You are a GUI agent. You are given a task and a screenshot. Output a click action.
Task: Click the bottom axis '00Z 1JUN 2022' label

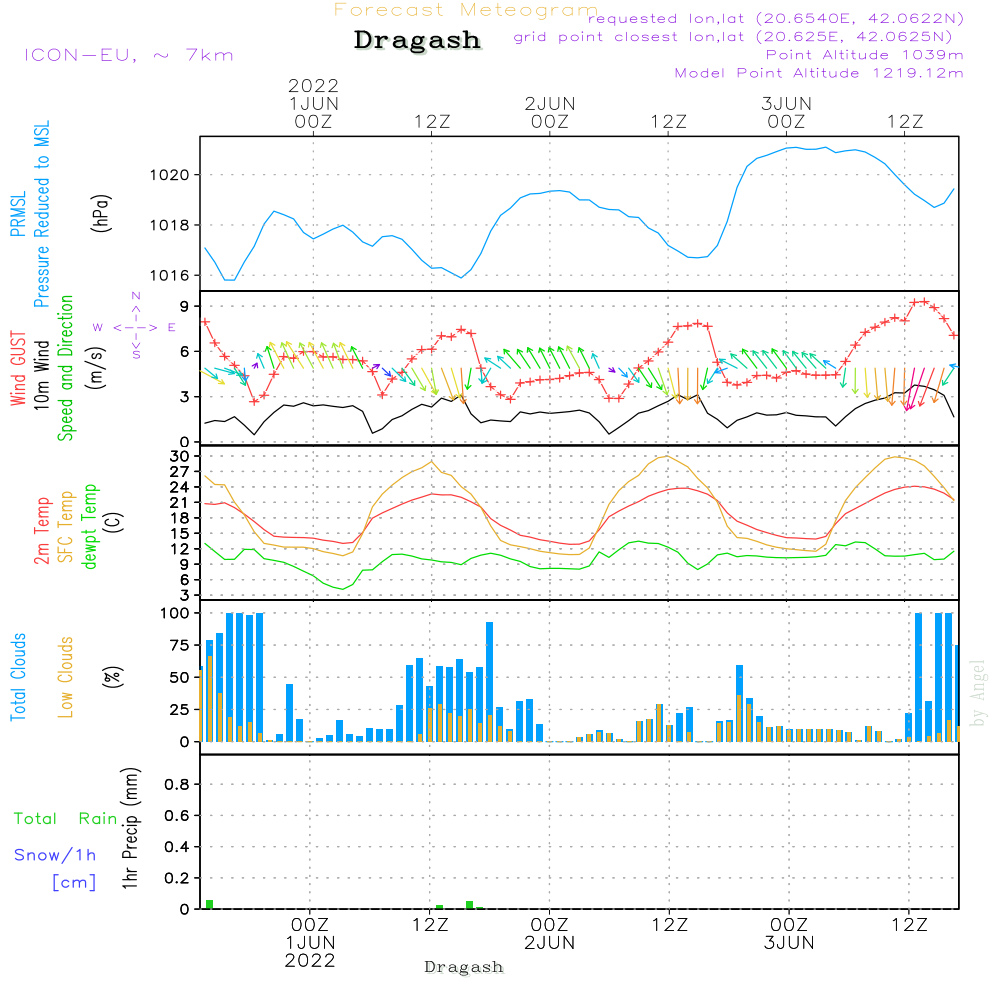[x=310, y=943]
